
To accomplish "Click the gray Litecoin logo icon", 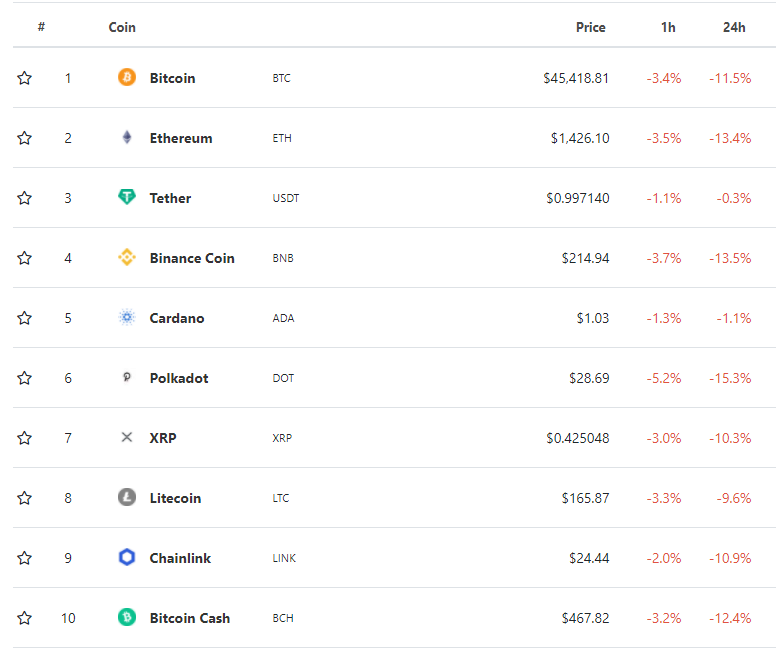I will click(127, 497).
